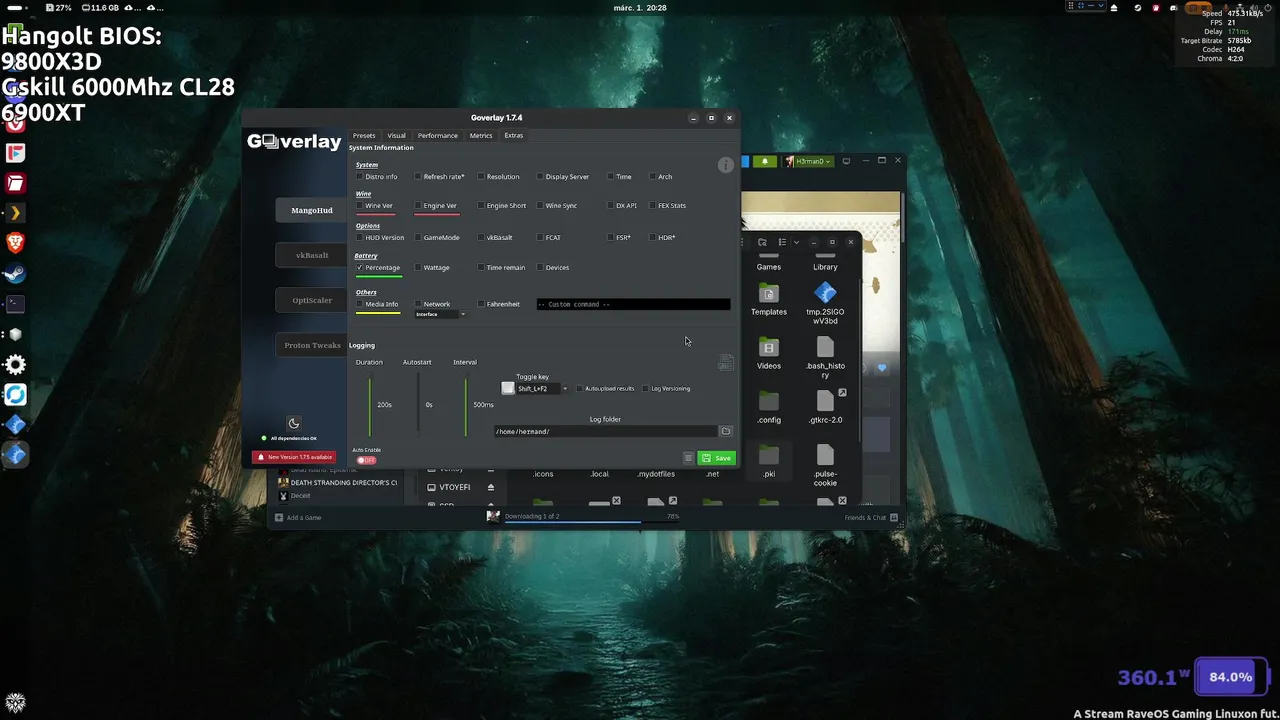The height and width of the screenshot is (720, 1280).
Task: Open the Videos folder in file manager
Action: click(x=768, y=354)
